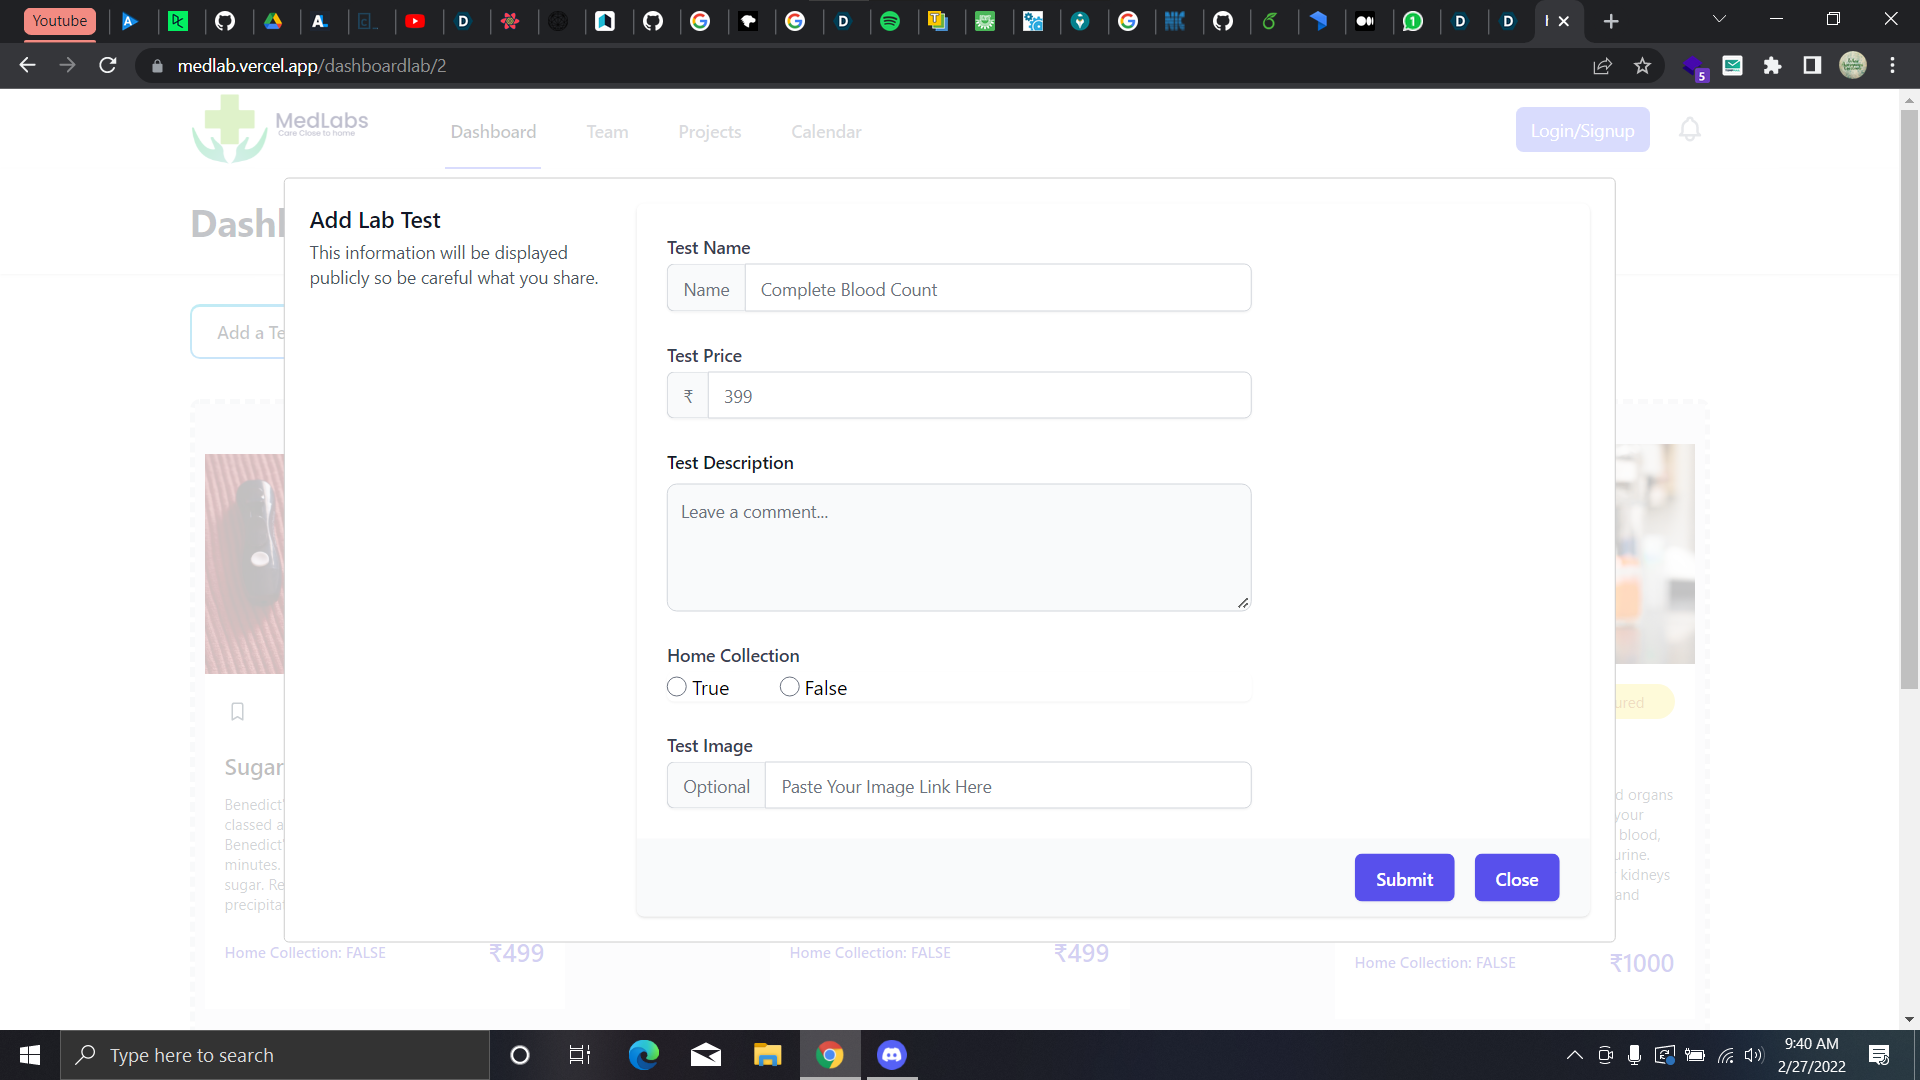Viewport: 1920px width, 1080px height.
Task: Bookmark this page with star icon
Action: click(1642, 66)
